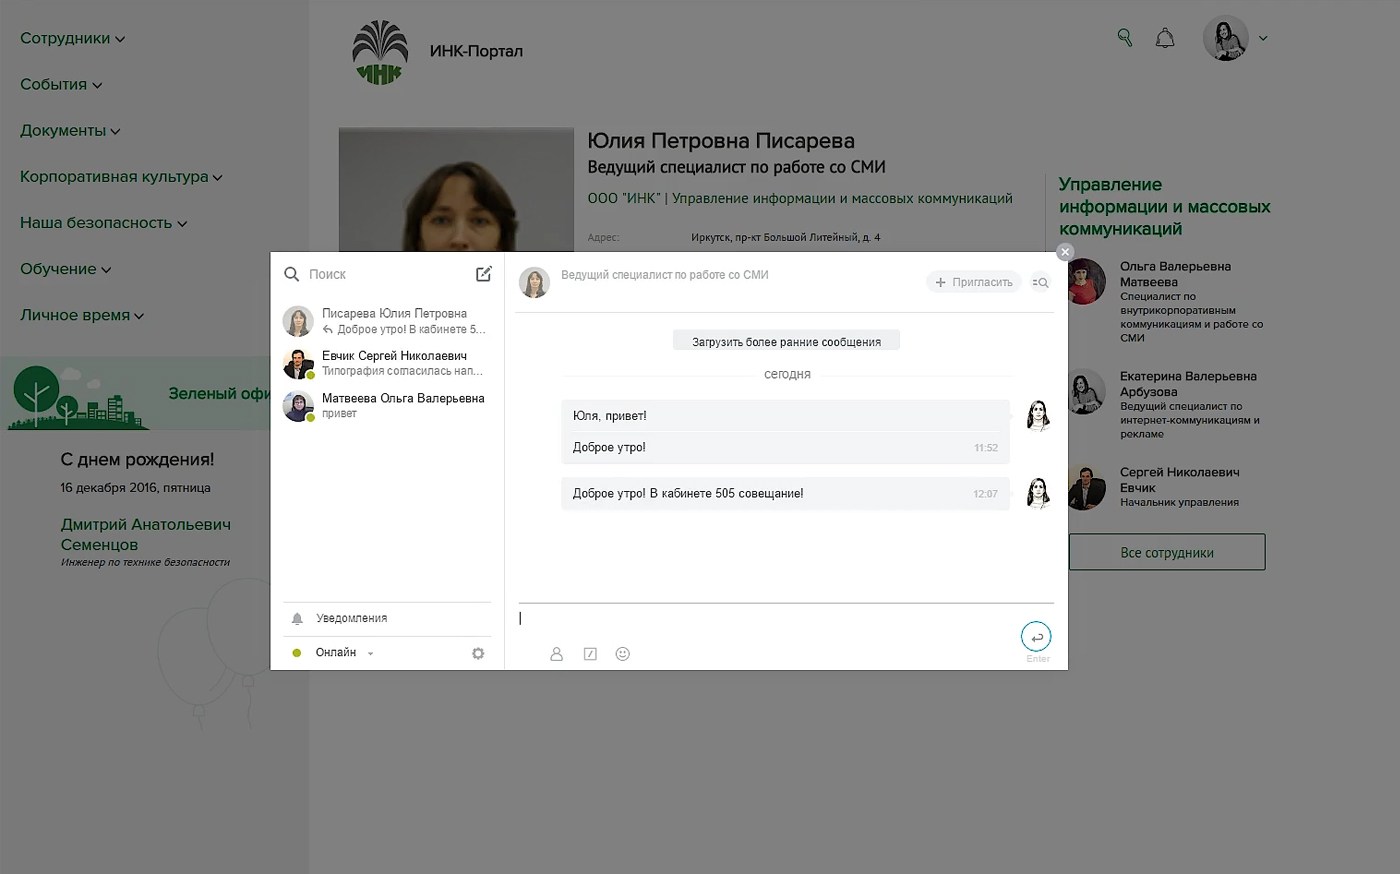Click the compose new message icon
1400x874 pixels.
click(x=483, y=274)
